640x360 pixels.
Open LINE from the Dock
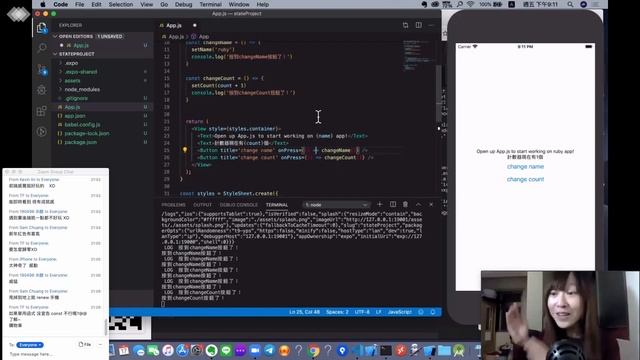click(226, 350)
